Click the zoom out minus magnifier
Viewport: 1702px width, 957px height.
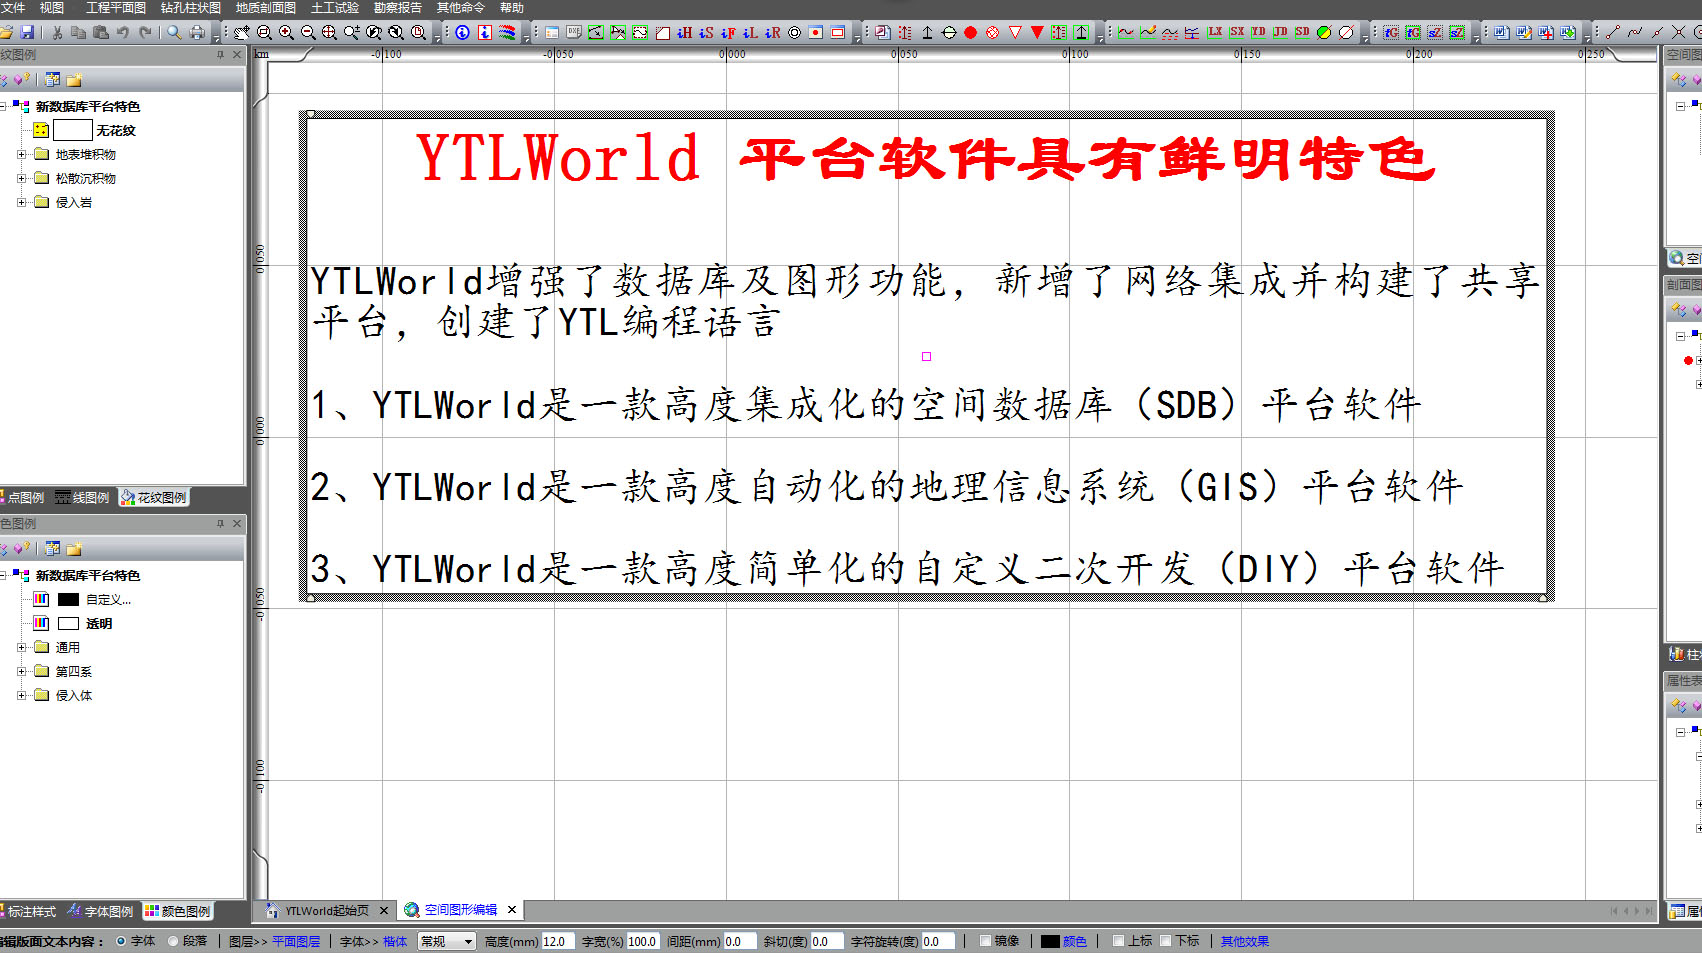[308, 33]
